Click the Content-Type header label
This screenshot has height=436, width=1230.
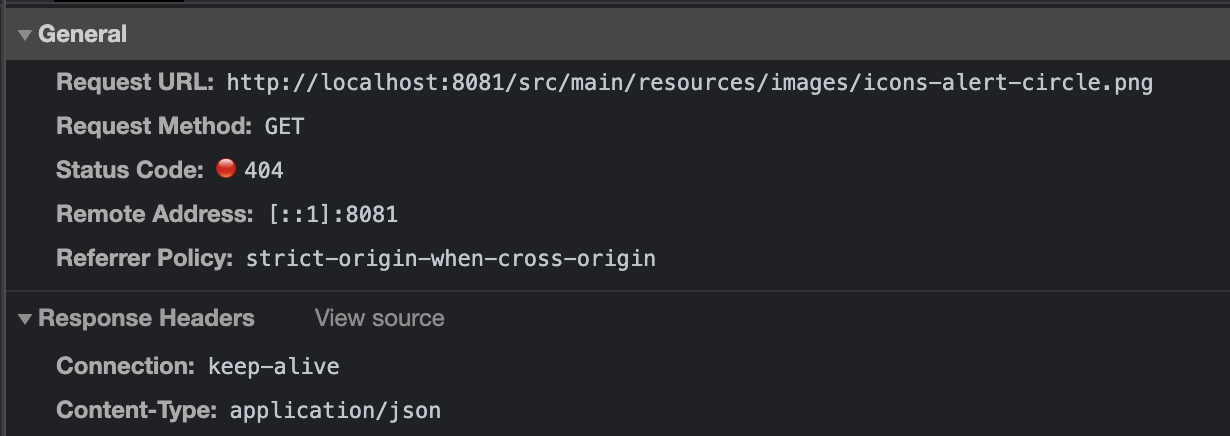(x=136, y=410)
